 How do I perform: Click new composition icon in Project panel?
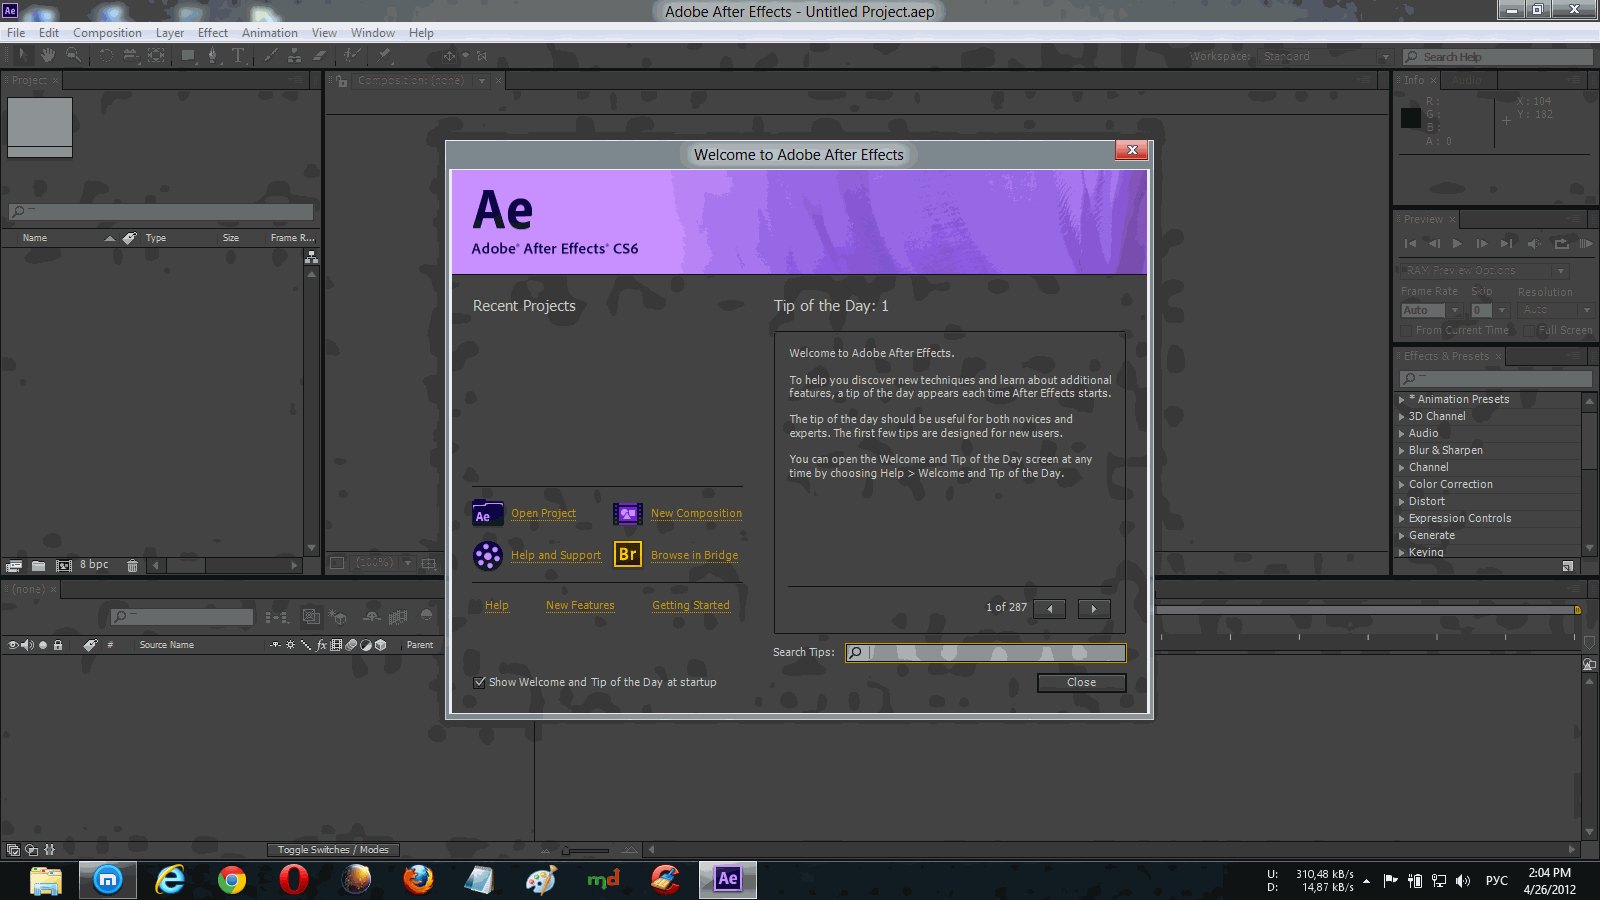click(x=63, y=565)
